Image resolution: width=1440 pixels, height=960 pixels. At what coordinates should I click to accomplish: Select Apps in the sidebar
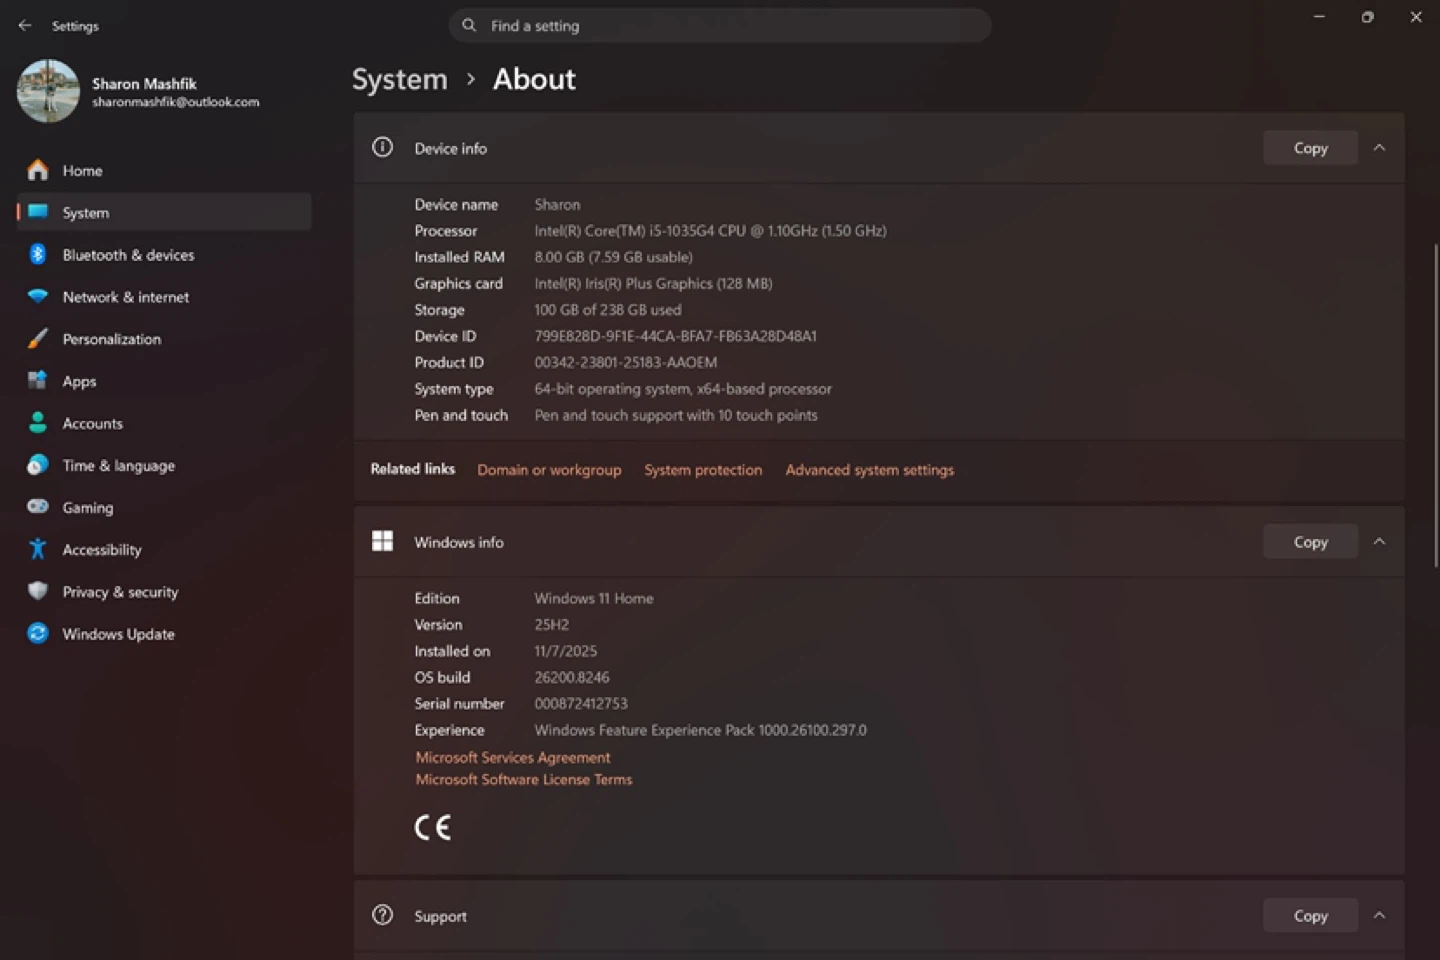tap(164, 381)
